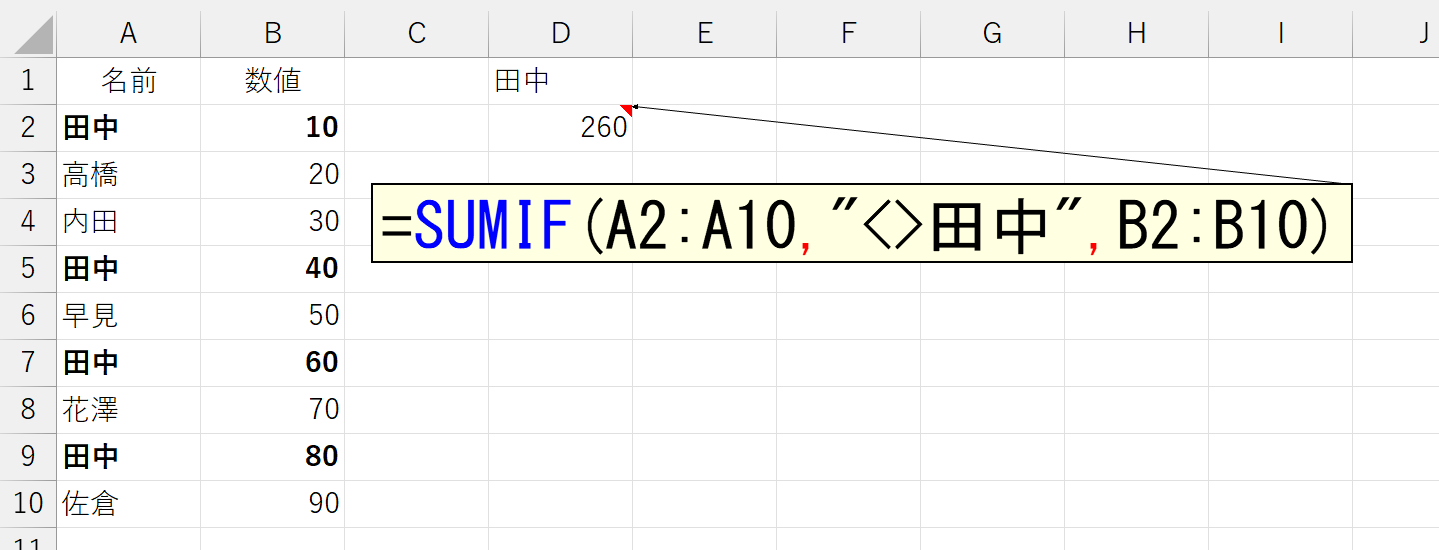Screen dimensions: 1439x550
Task: Click cell B6 with value 50
Action: click(x=272, y=316)
